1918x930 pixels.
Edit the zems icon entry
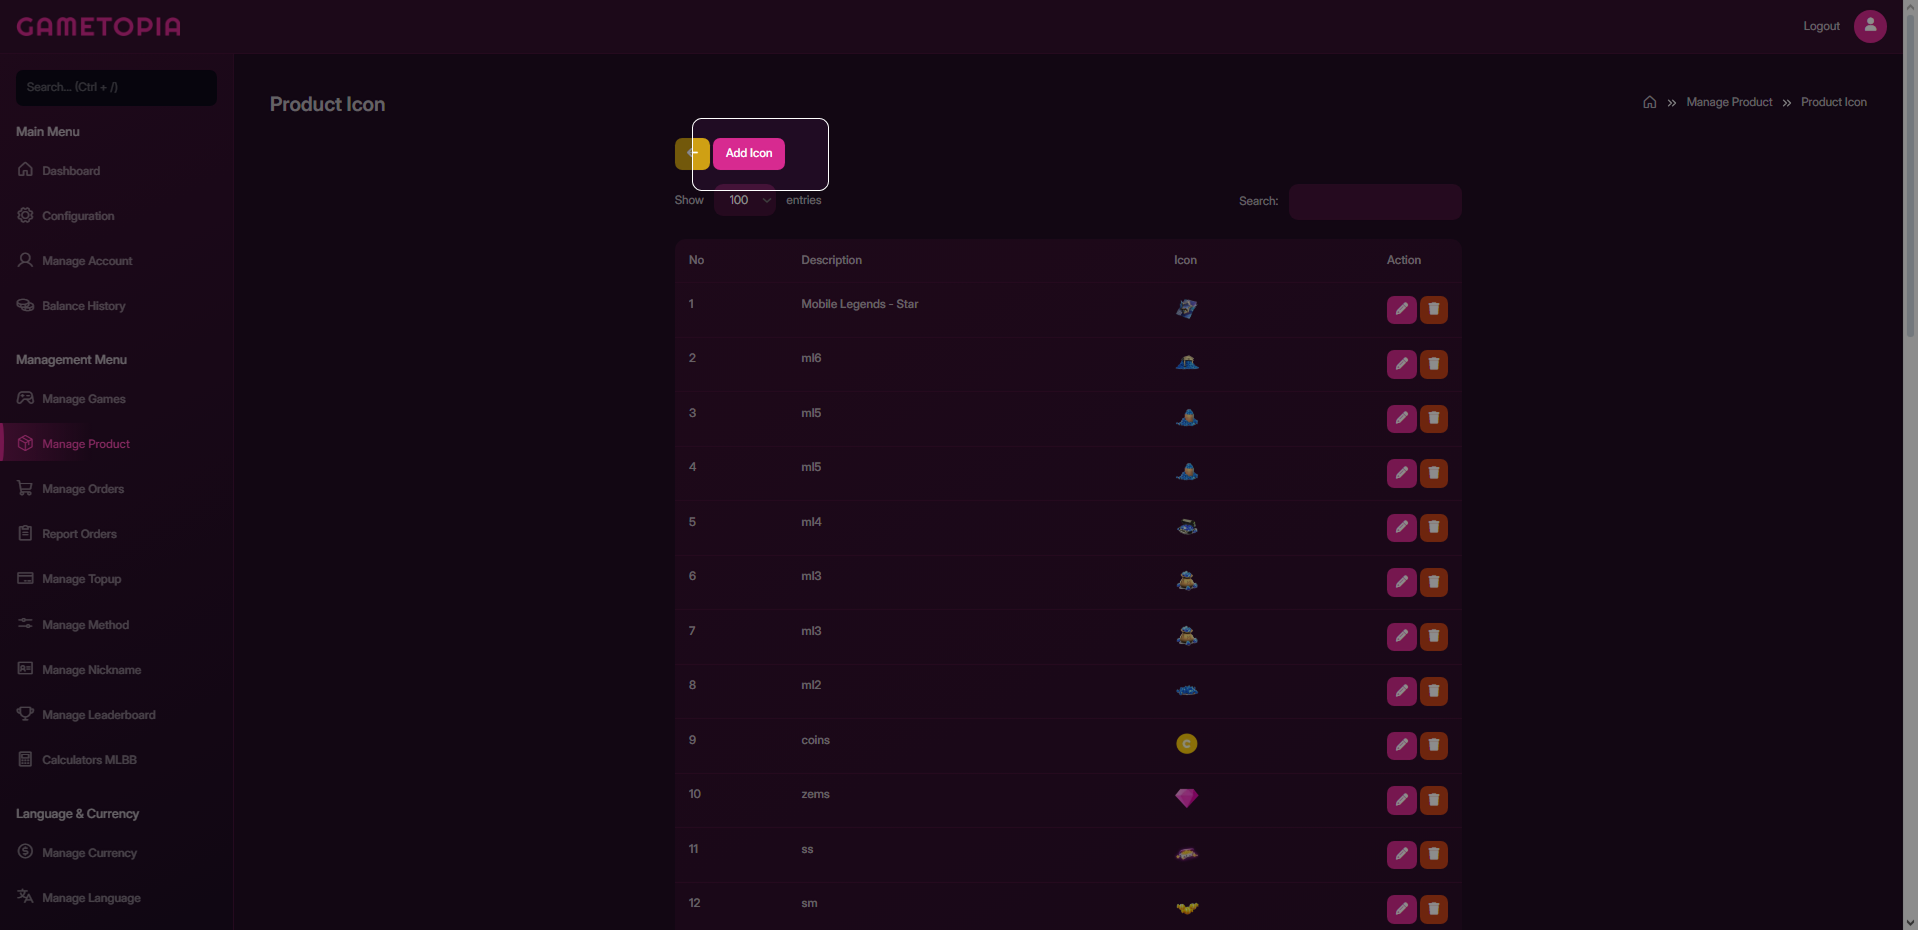tap(1401, 800)
